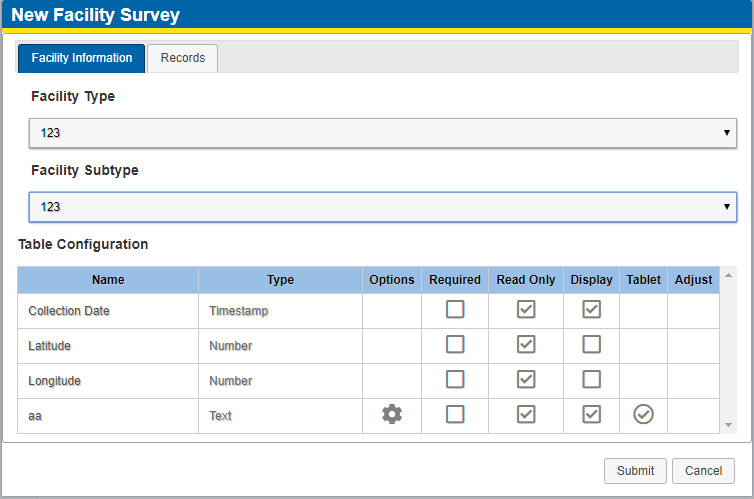Select the Facility Information tab
The width and height of the screenshot is (754, 499).
click(82, 58)
